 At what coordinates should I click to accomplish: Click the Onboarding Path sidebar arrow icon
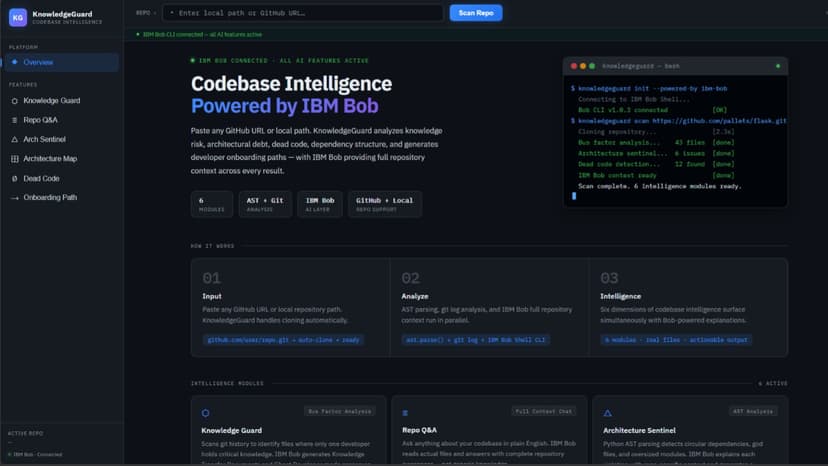[15, 198]
